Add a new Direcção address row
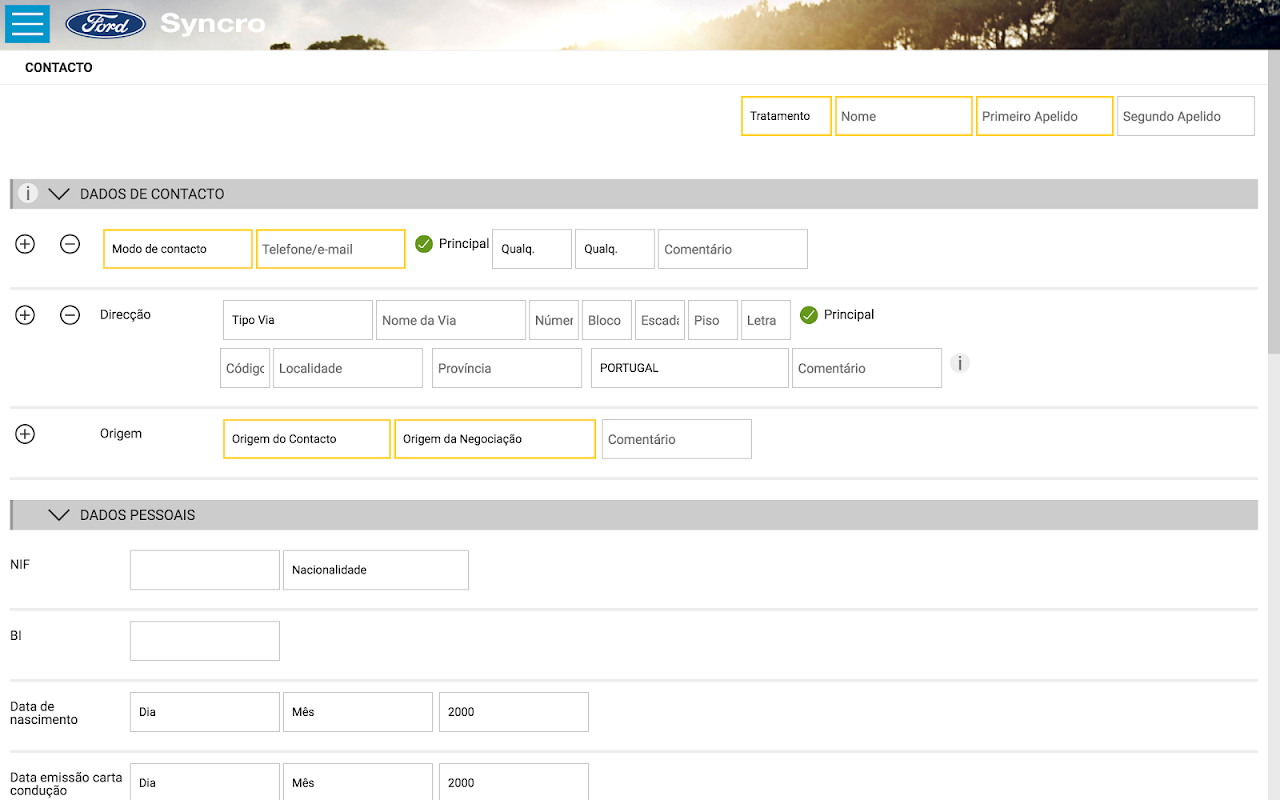The height and width of the screenshot is (800, 1280). pos(25,315)
